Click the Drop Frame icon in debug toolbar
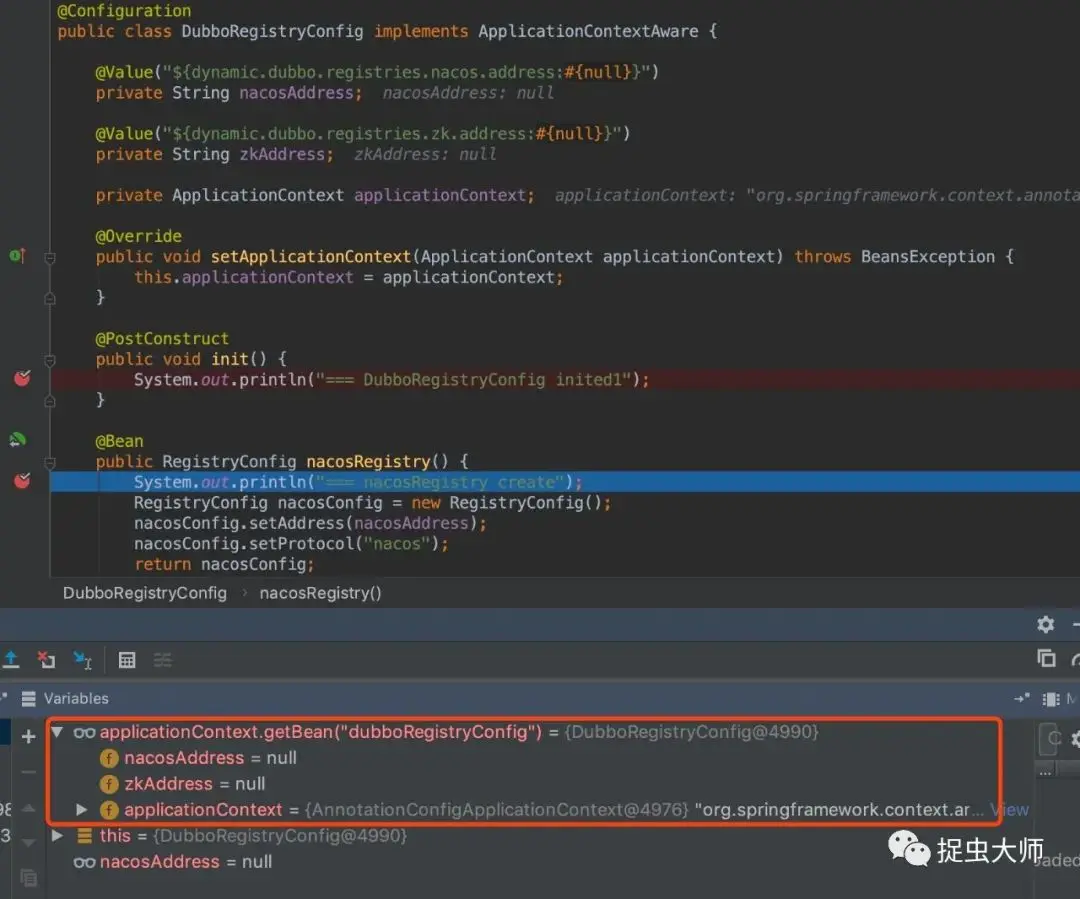This screenshot has width=1080, height=899. click(47, 660)
